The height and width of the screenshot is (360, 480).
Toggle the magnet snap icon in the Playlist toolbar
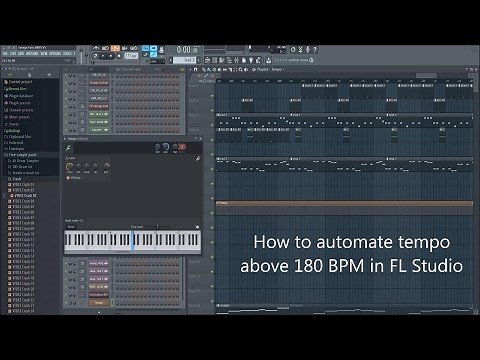[195, 69]
